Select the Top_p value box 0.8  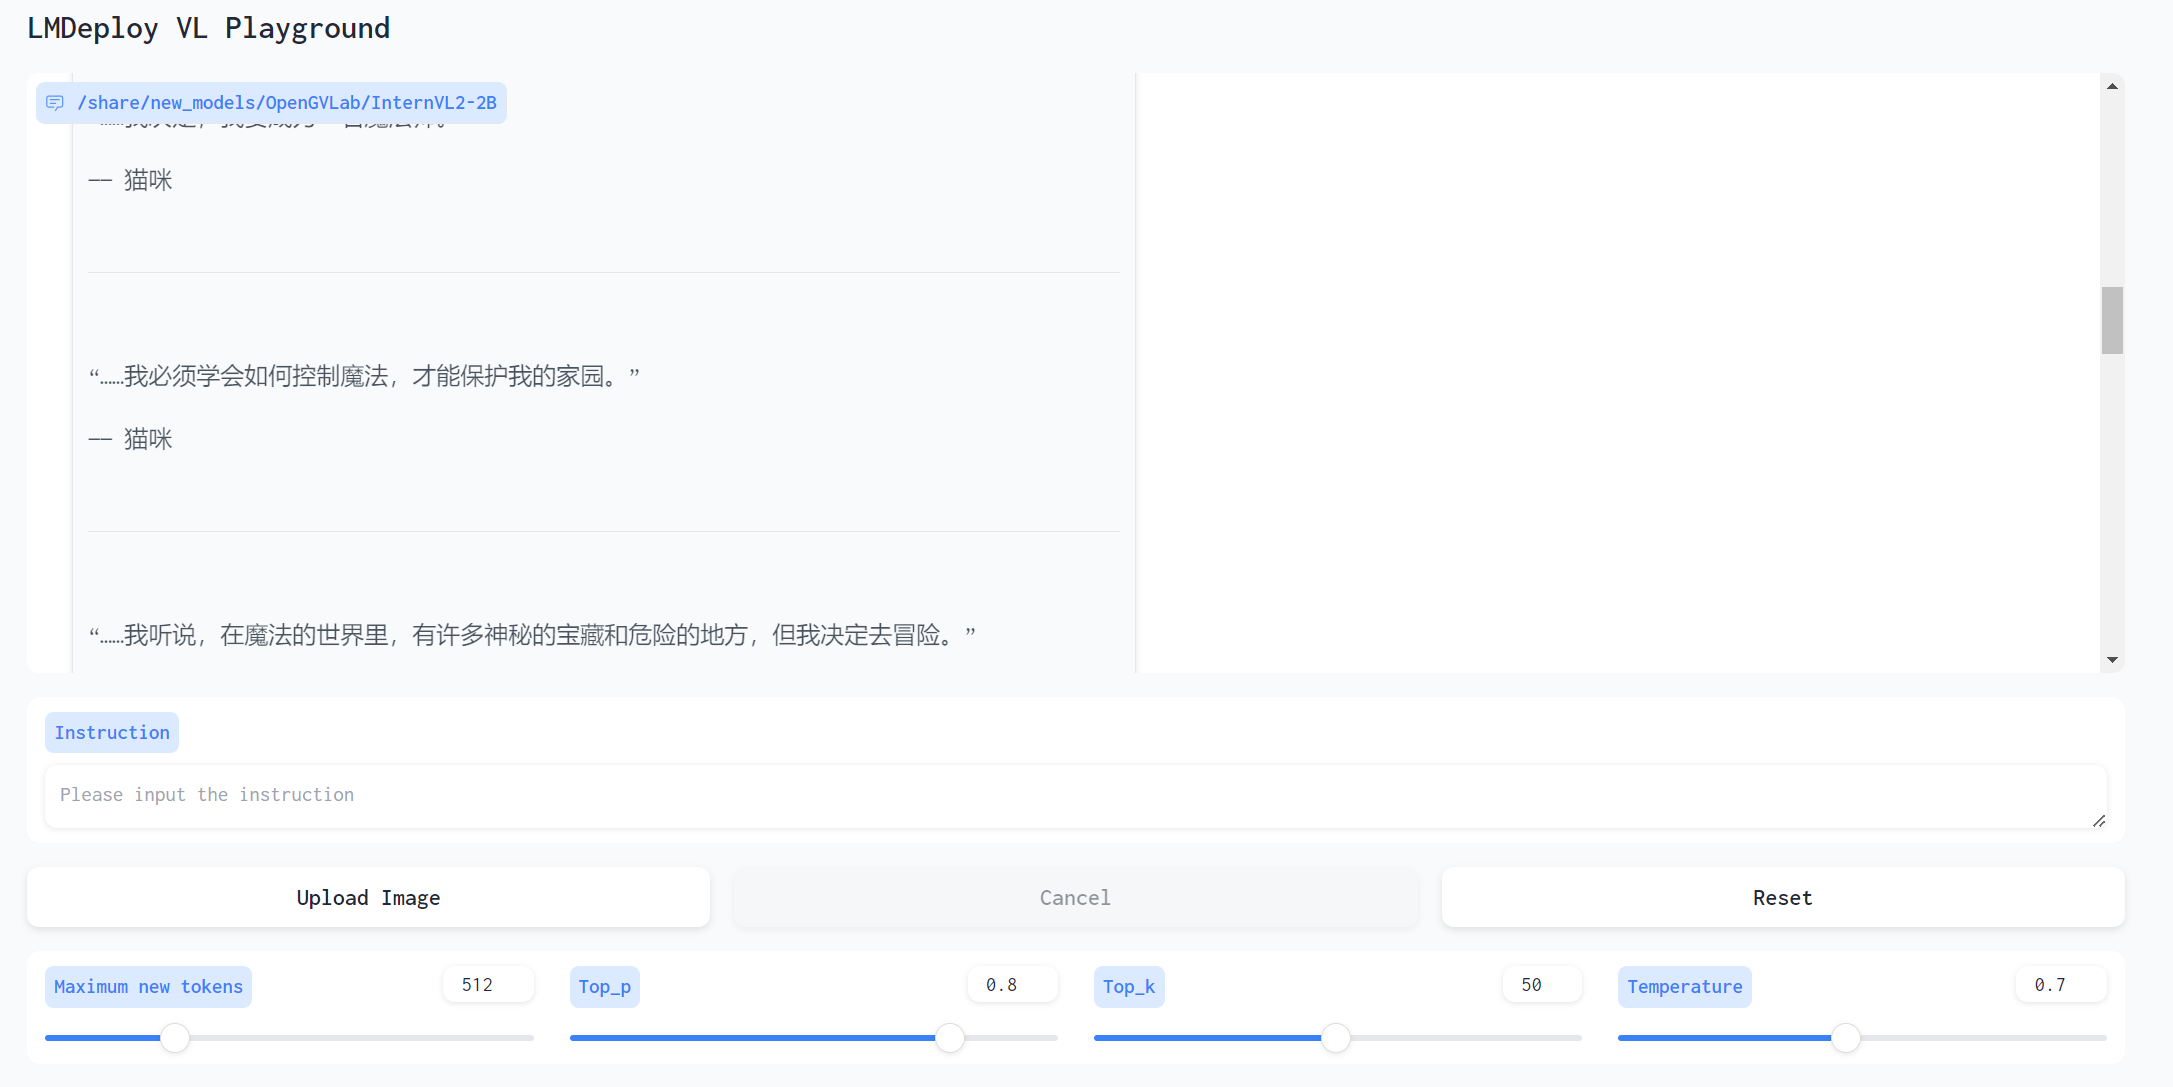click(1012, 985)
